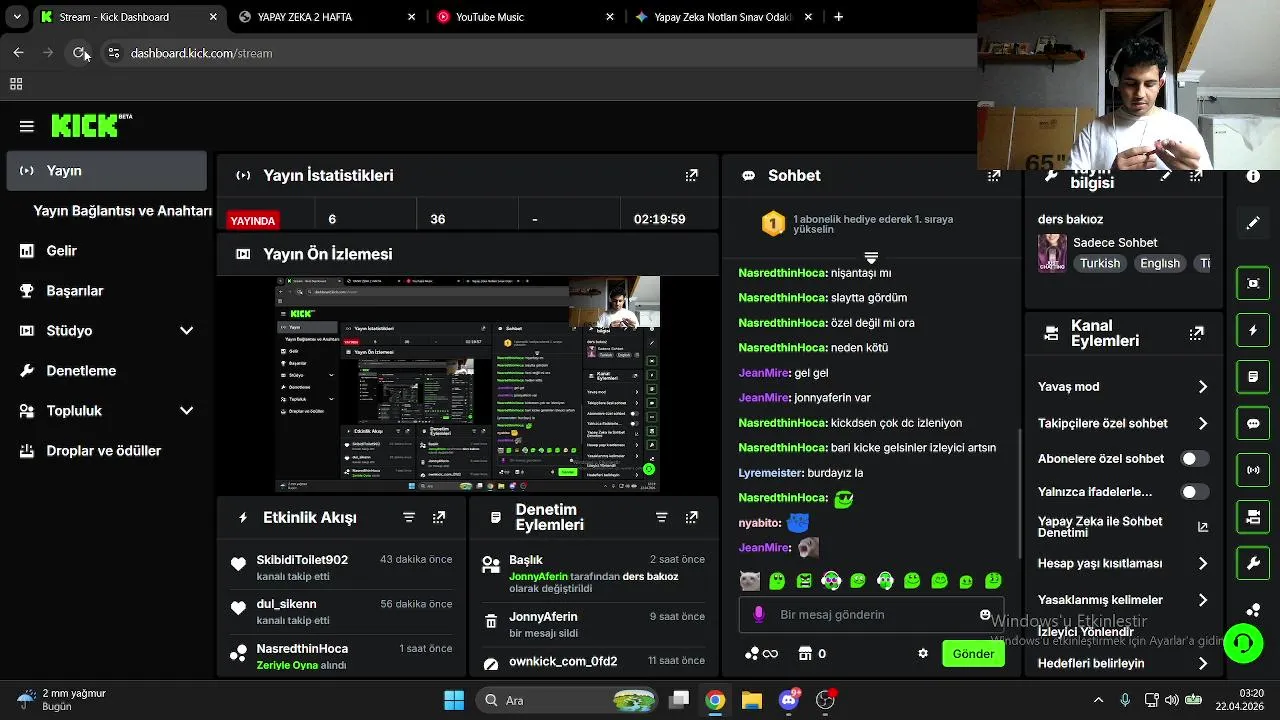Image resolution: width=1280 pixels, height=720 pixels.
Task: Toggle Abonelere özel sohbet switch
Action: tap(1194, 459)
